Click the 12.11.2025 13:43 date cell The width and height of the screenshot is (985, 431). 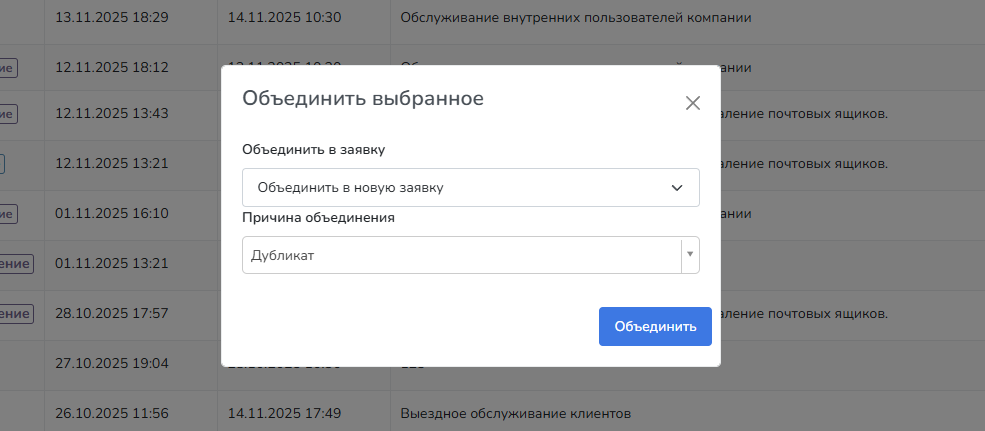coord(112,113)
